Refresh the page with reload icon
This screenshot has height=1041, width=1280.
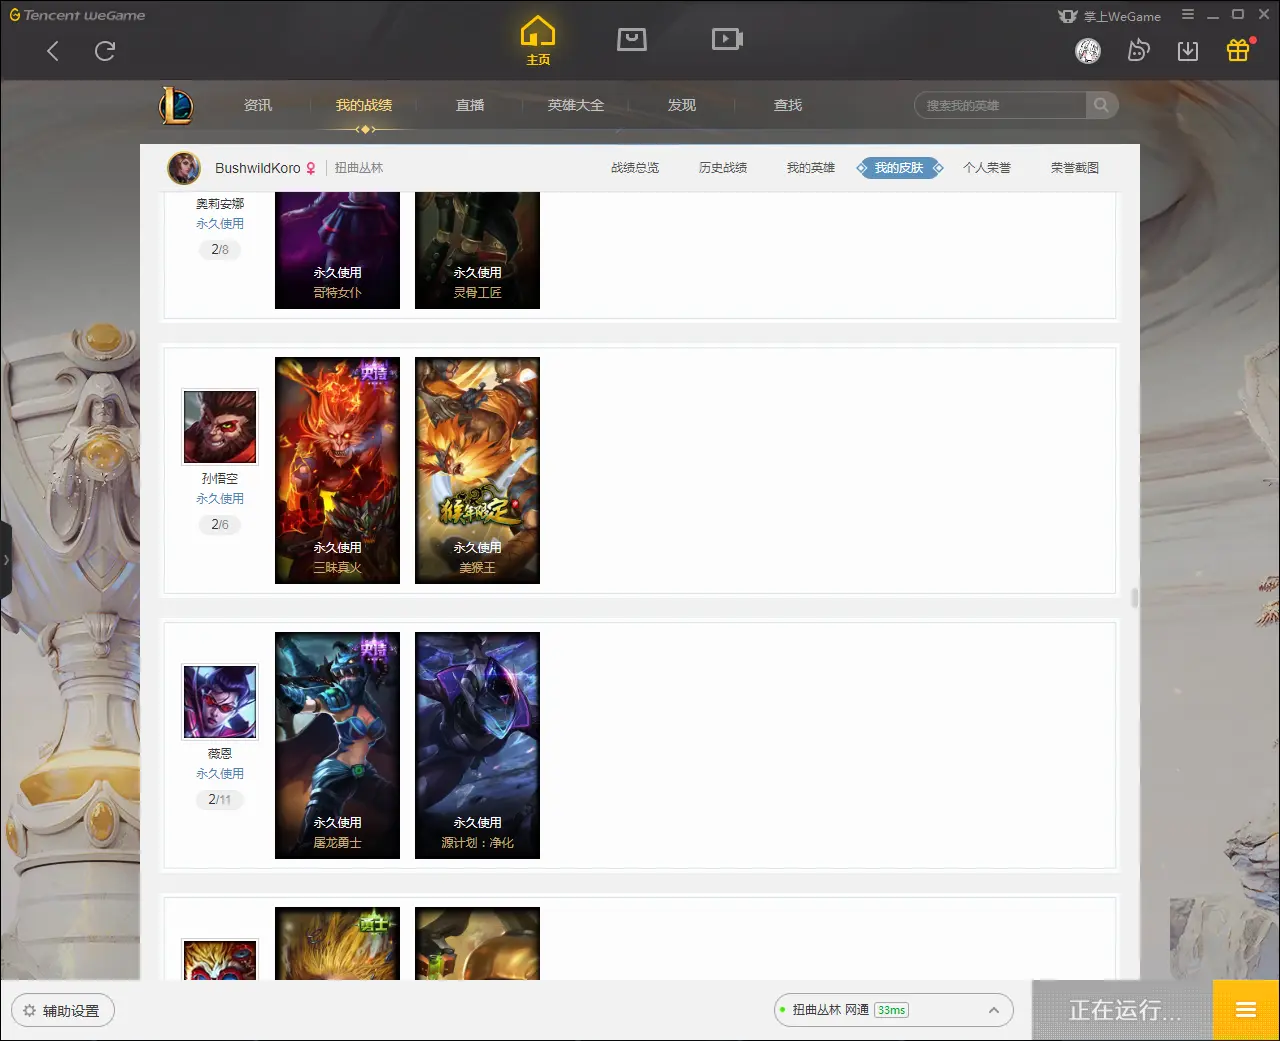click(x=105, y=51)
